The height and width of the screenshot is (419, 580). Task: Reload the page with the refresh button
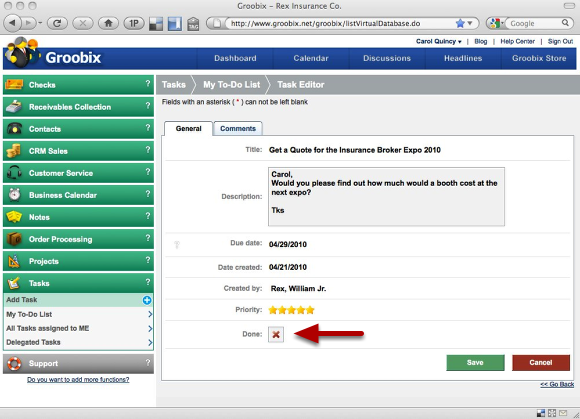click(x=57, y=23)
